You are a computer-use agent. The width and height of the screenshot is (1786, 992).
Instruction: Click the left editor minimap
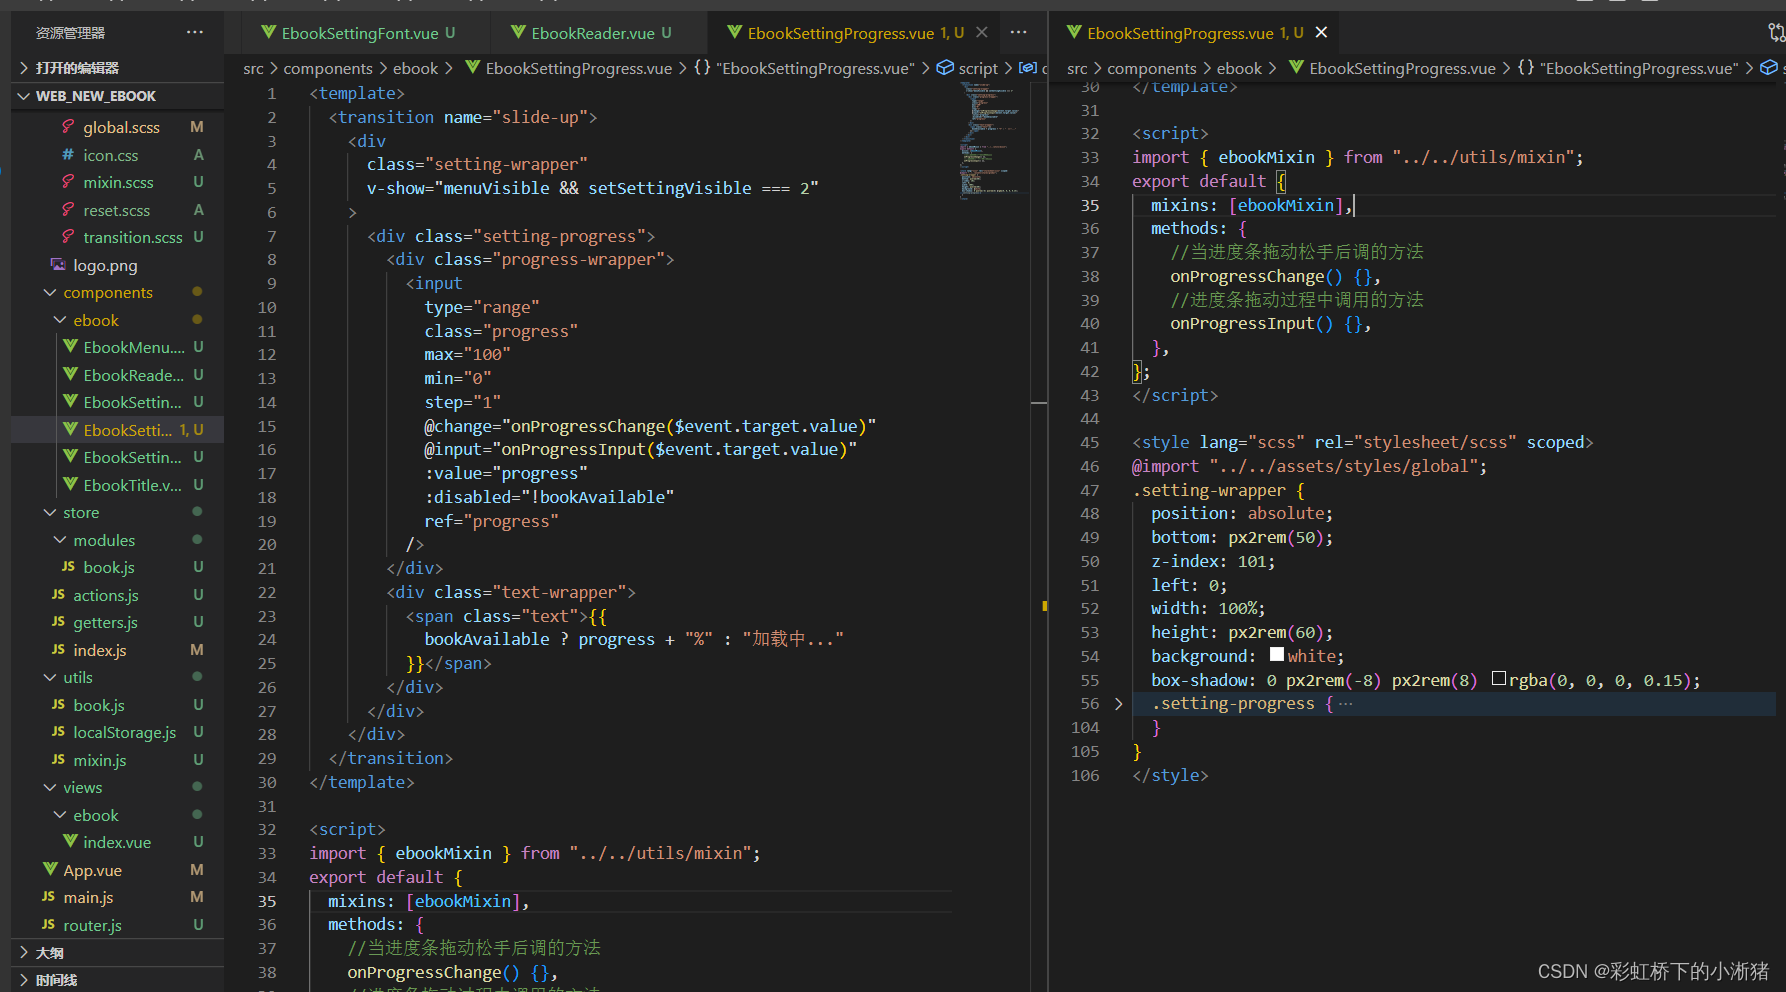pyautogui.click(x=991, y=140)
